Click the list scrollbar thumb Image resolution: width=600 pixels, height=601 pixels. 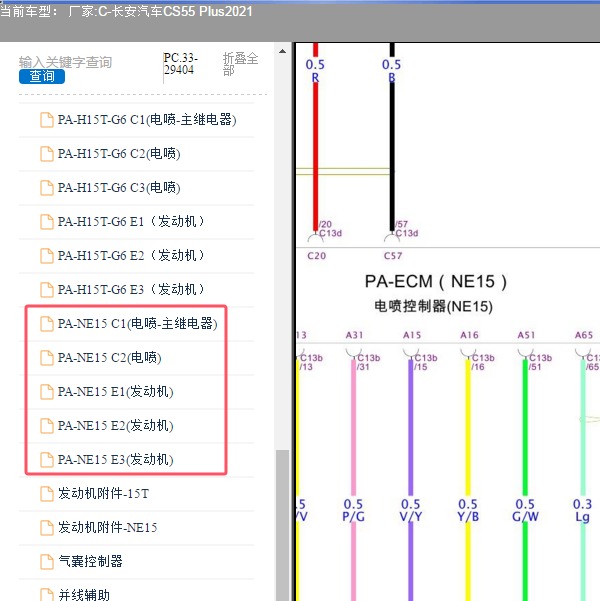(283, 525)
